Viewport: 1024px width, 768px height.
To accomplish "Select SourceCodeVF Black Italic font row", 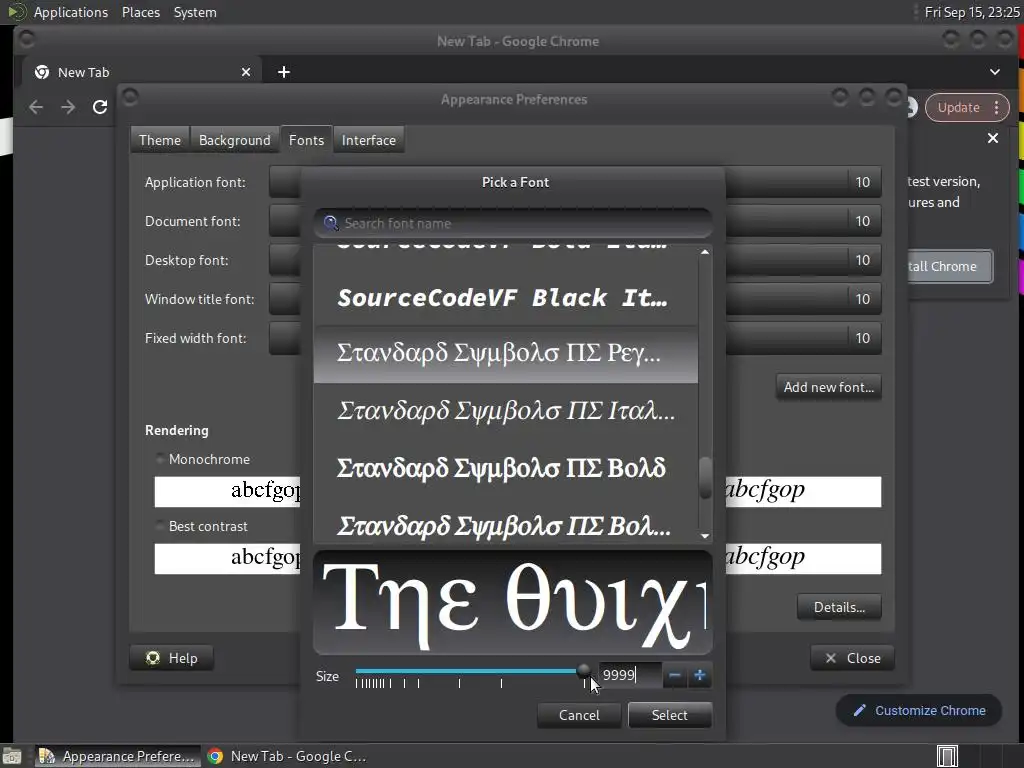I will [505, 298].
